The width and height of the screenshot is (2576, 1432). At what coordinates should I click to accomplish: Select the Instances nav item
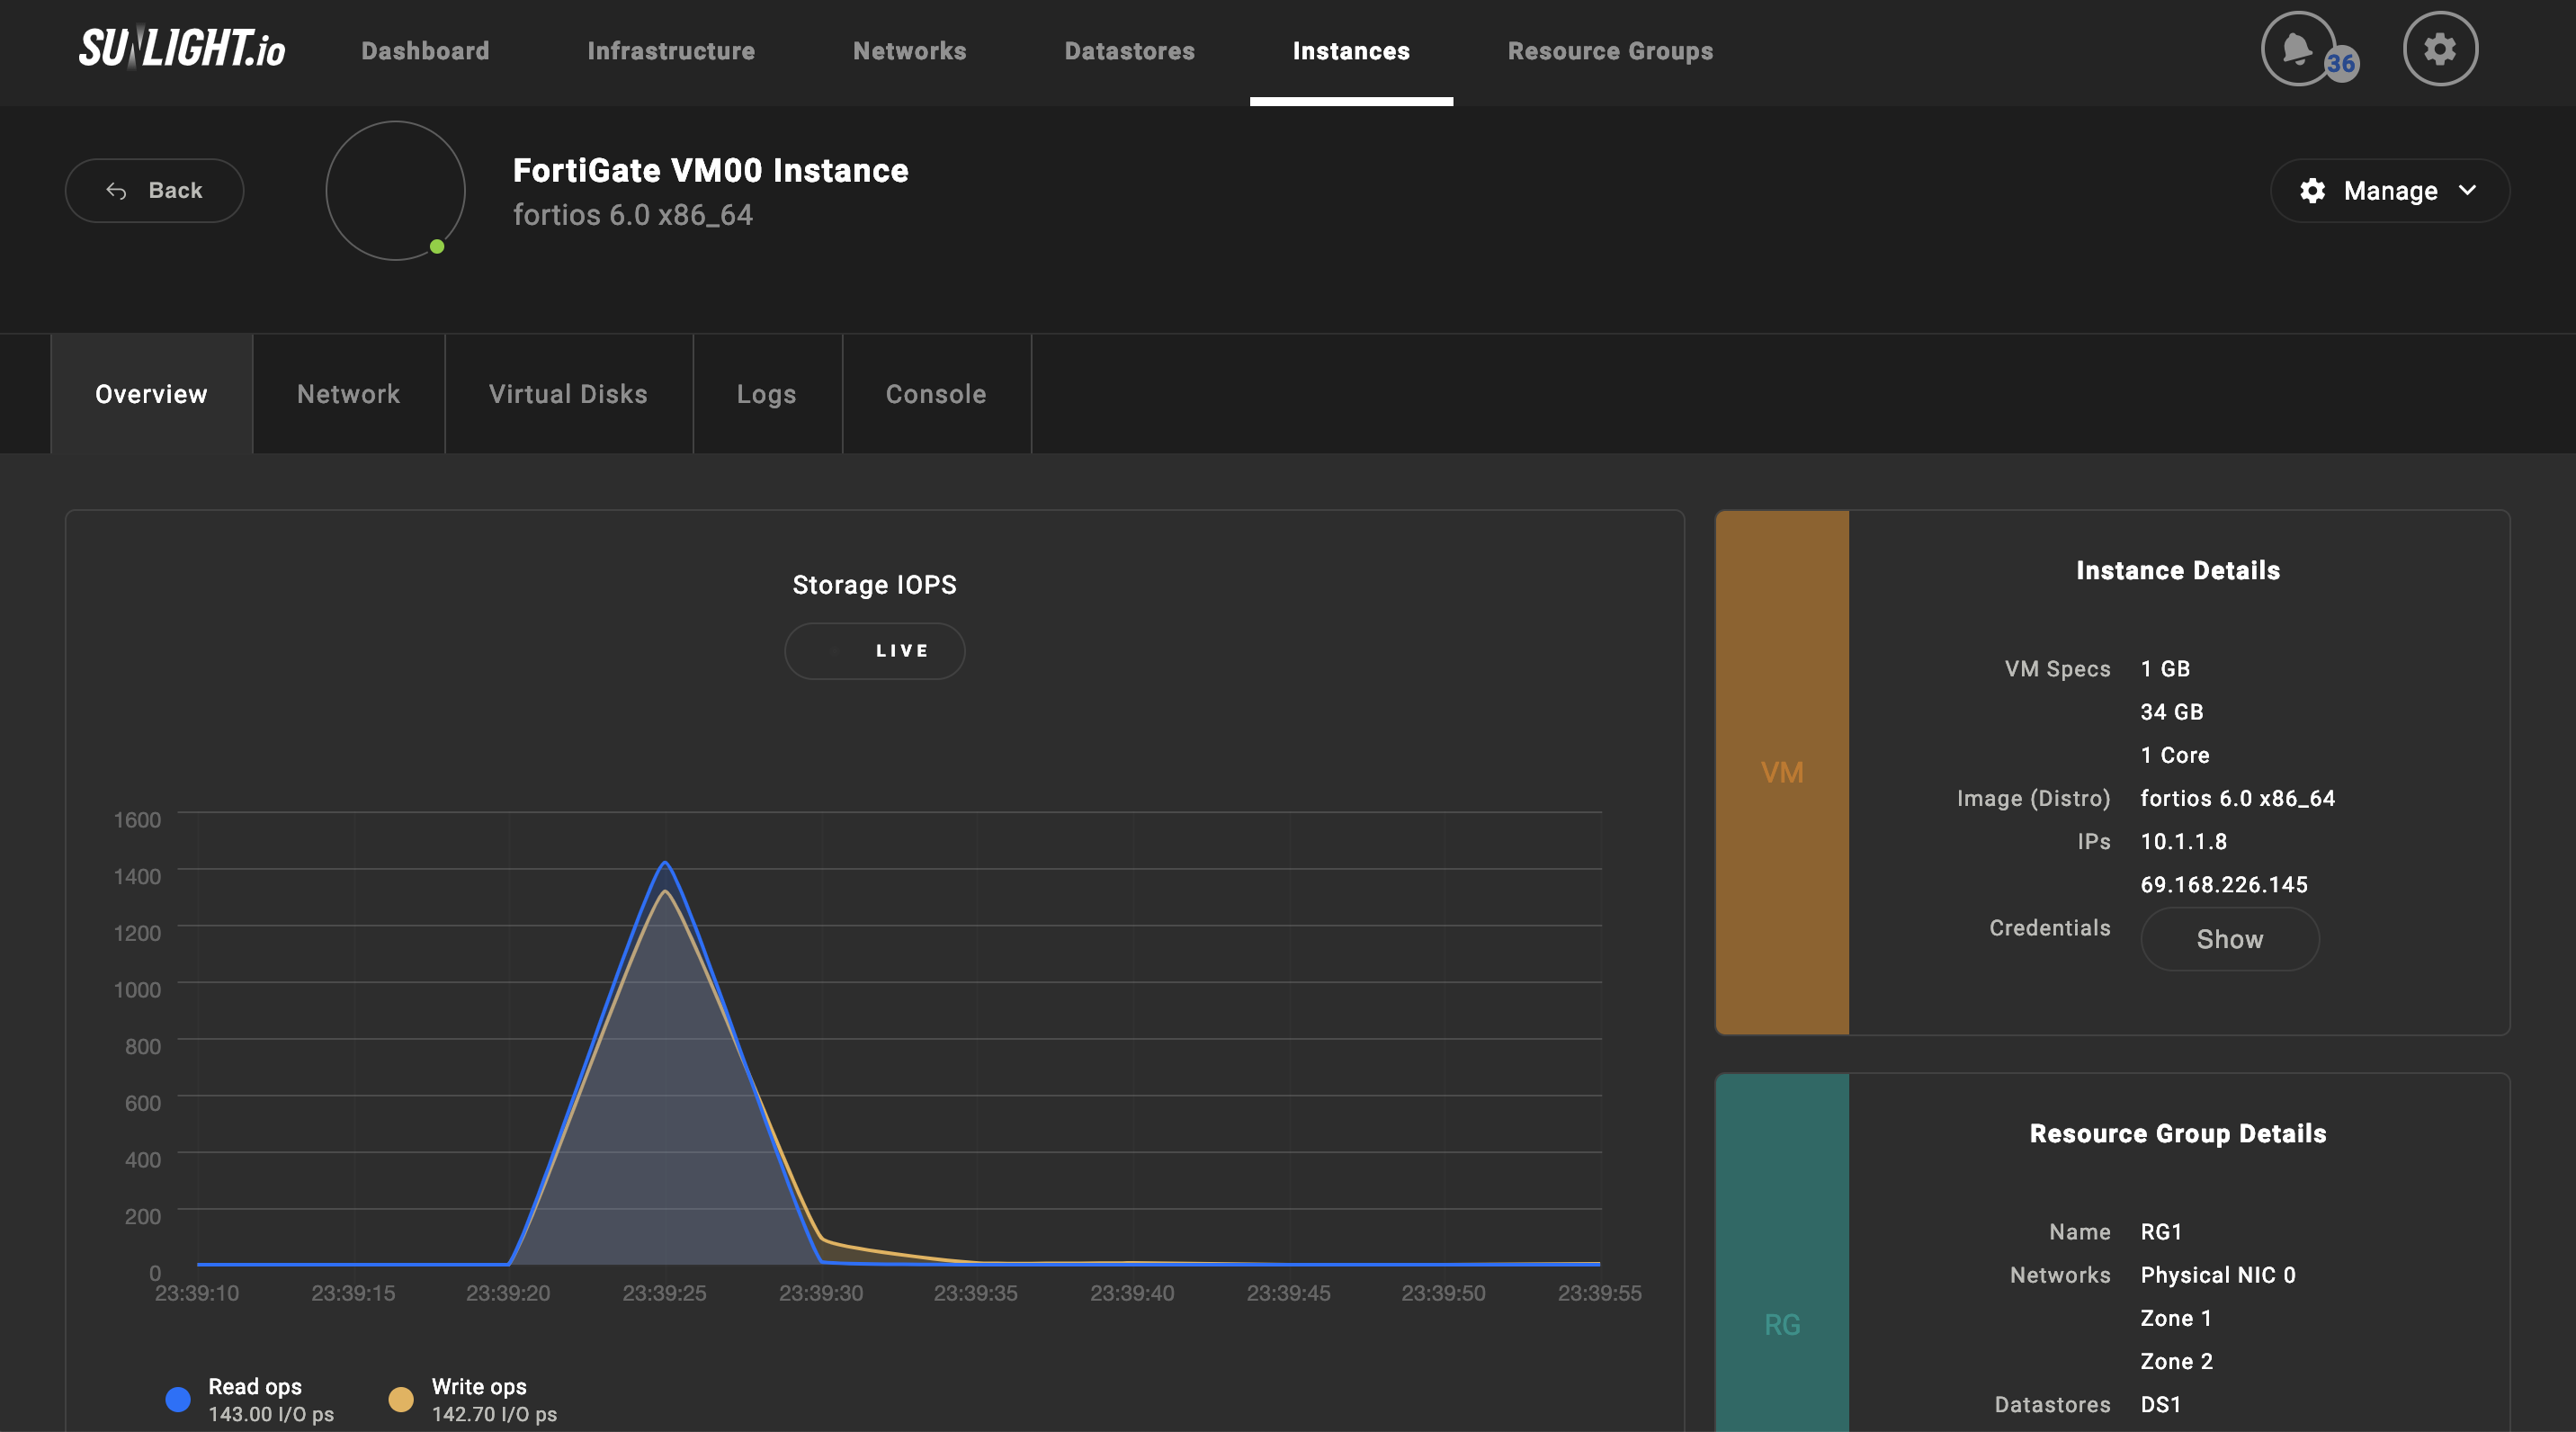[x=1351, y=51]
